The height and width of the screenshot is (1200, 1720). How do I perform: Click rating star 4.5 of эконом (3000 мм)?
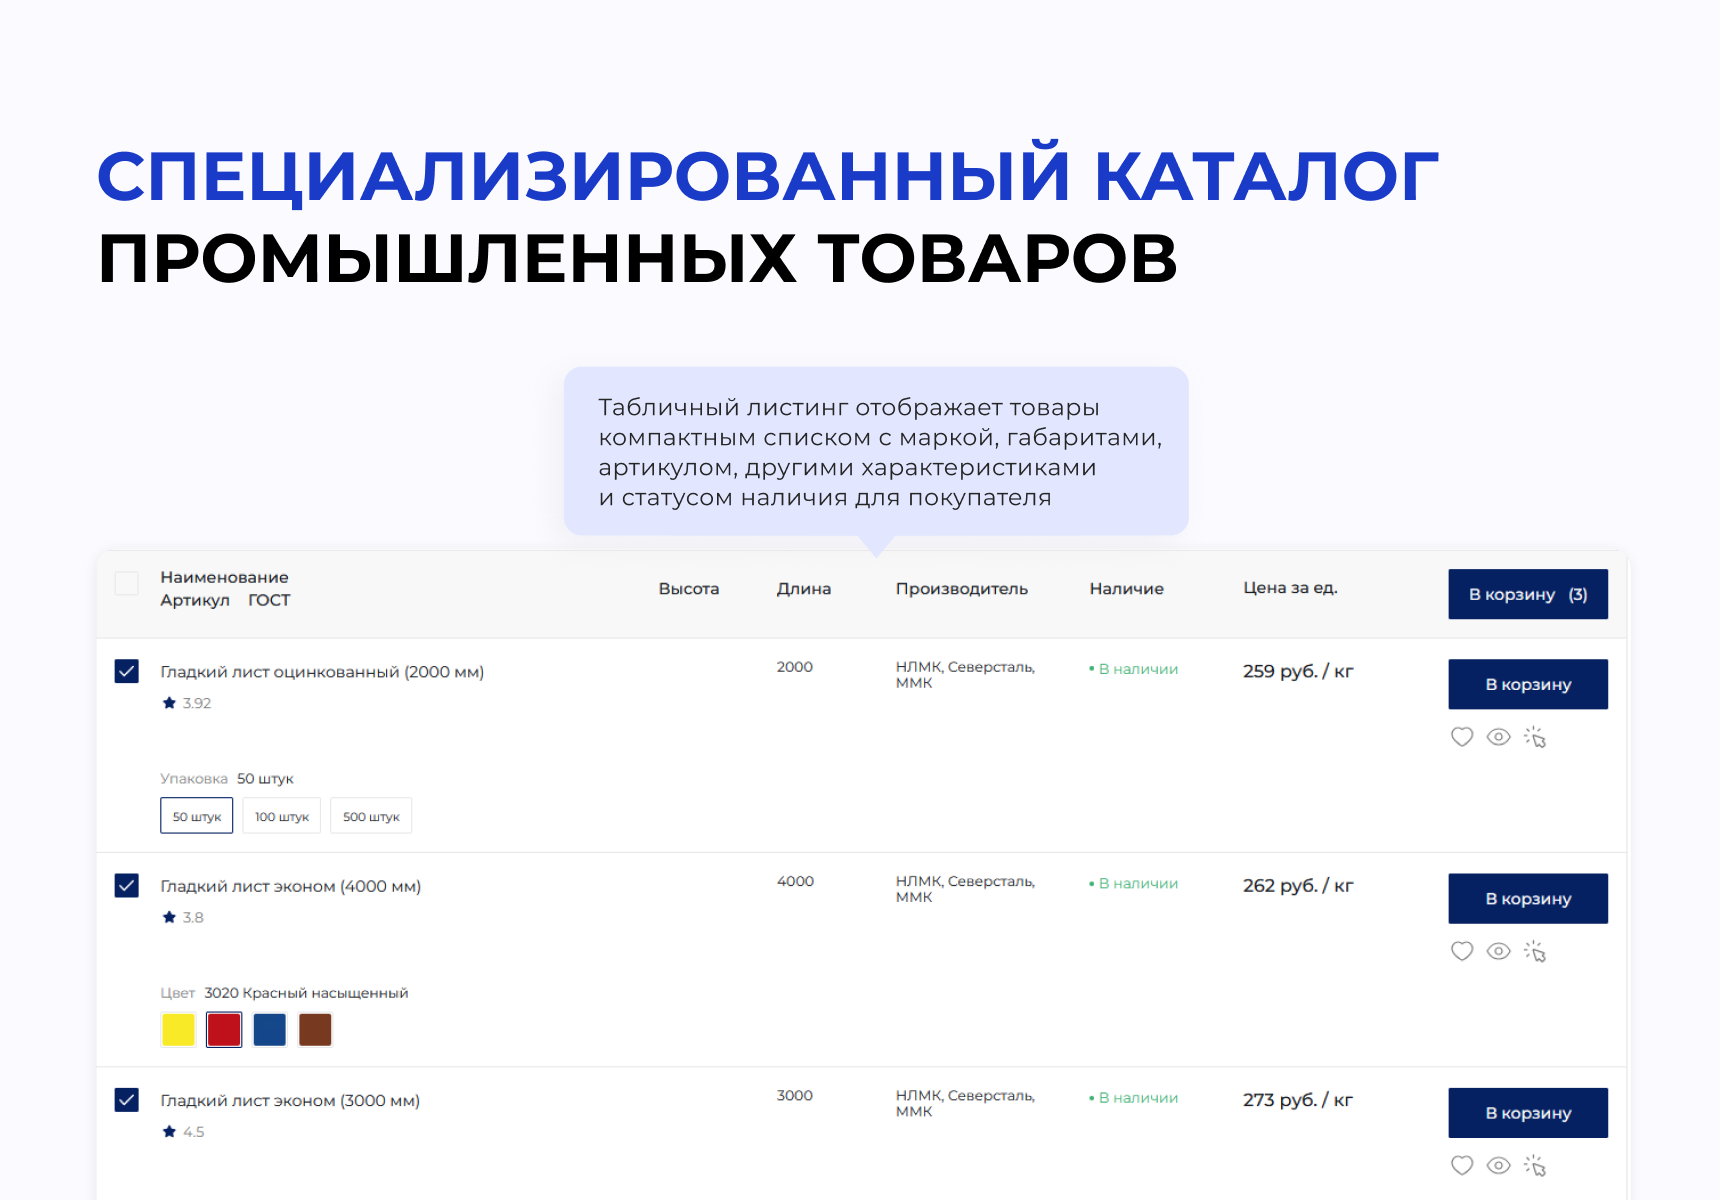click(169, 1131)
